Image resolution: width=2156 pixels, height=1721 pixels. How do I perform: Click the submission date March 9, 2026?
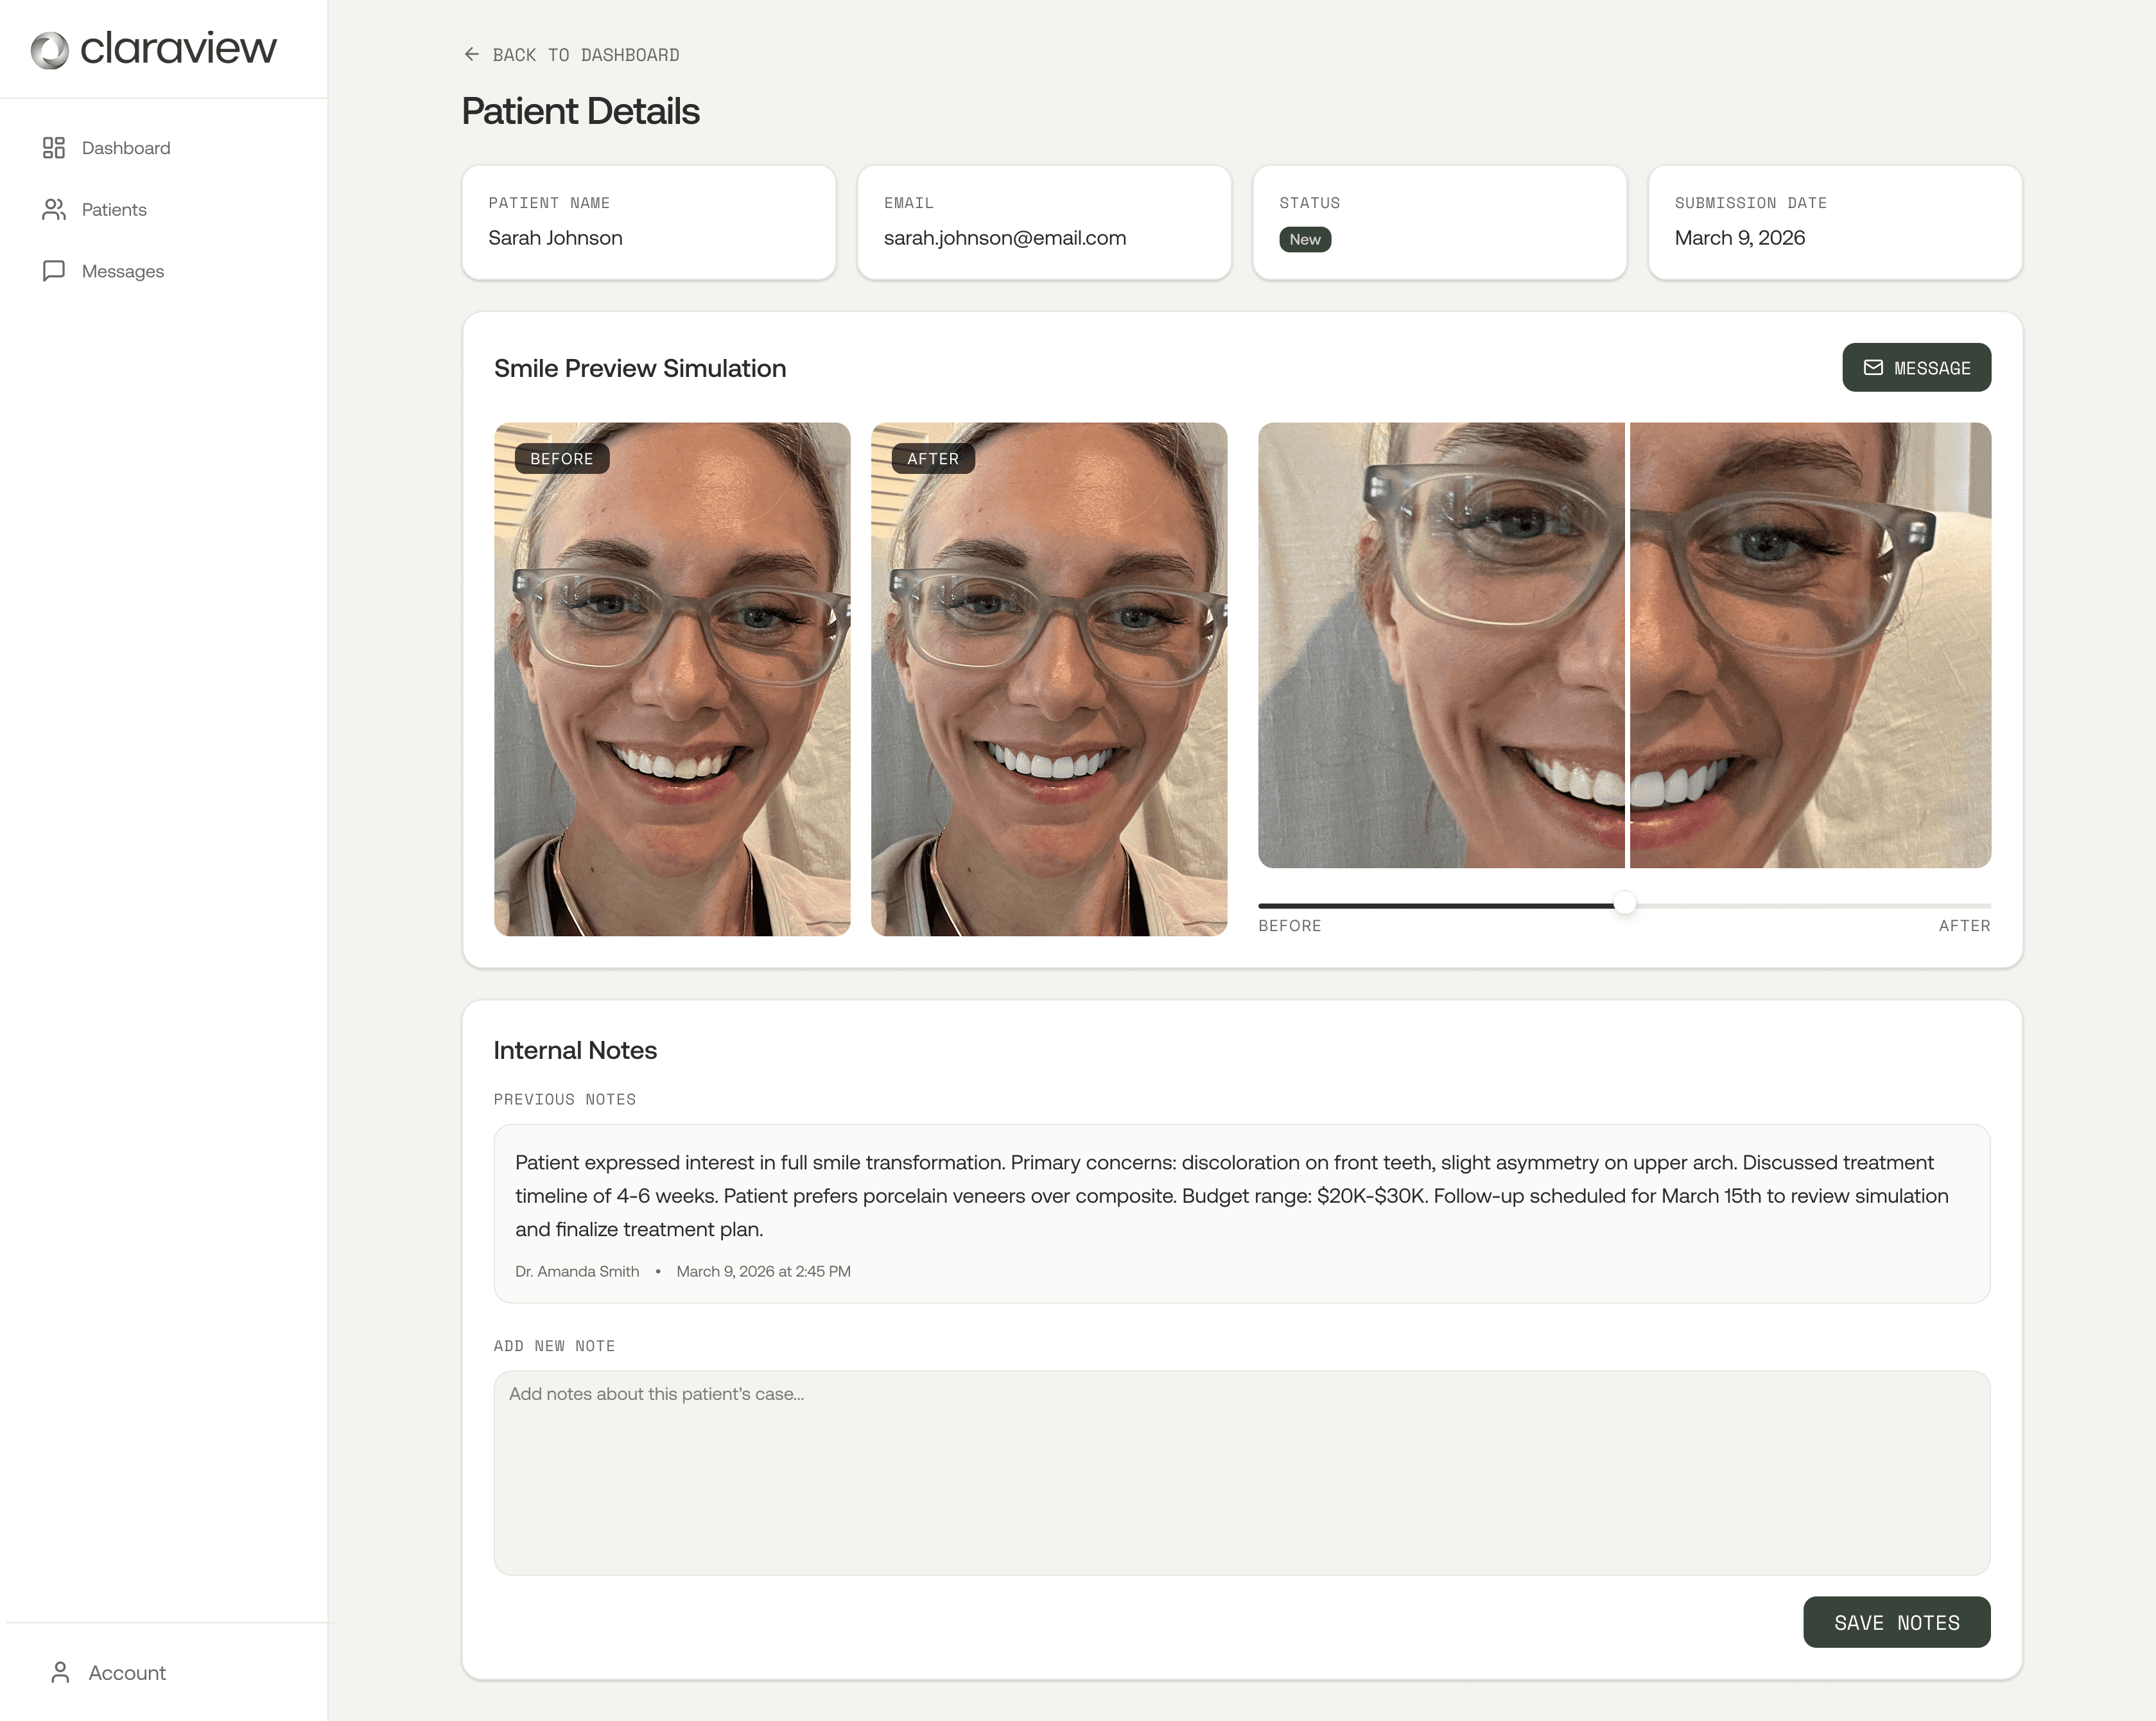pos(1739,238)
